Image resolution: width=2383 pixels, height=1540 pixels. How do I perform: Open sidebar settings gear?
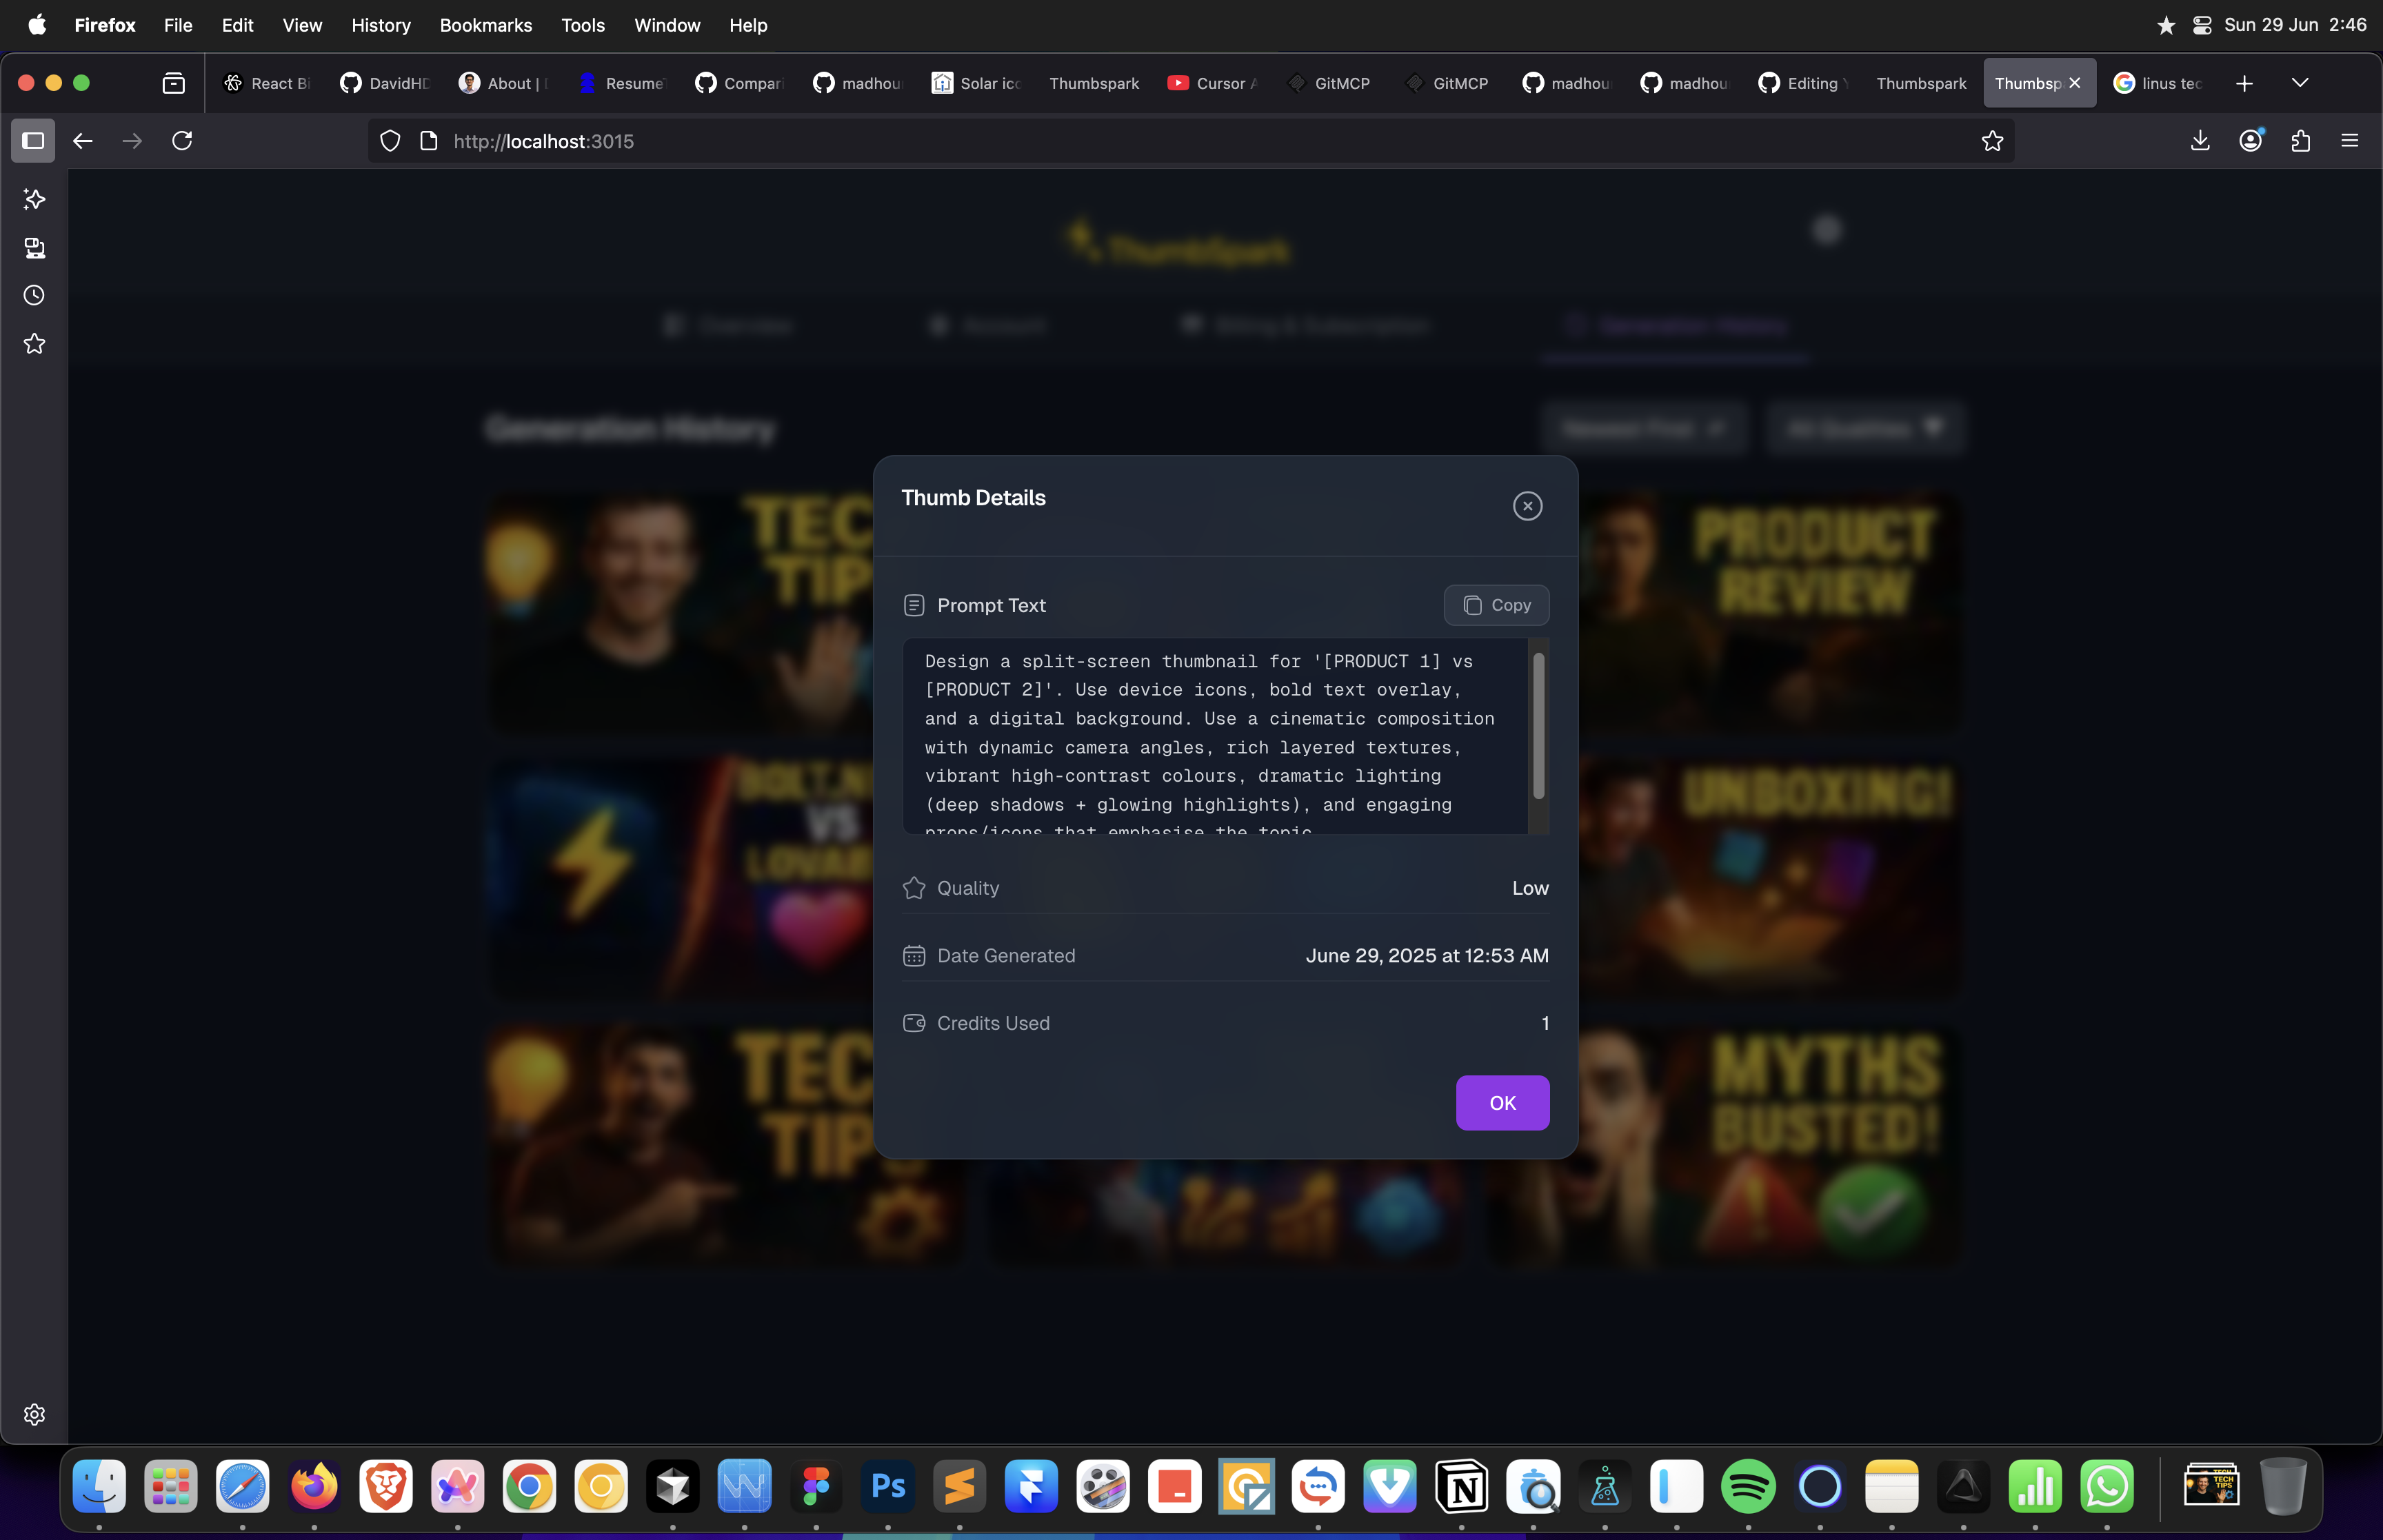34,1414
